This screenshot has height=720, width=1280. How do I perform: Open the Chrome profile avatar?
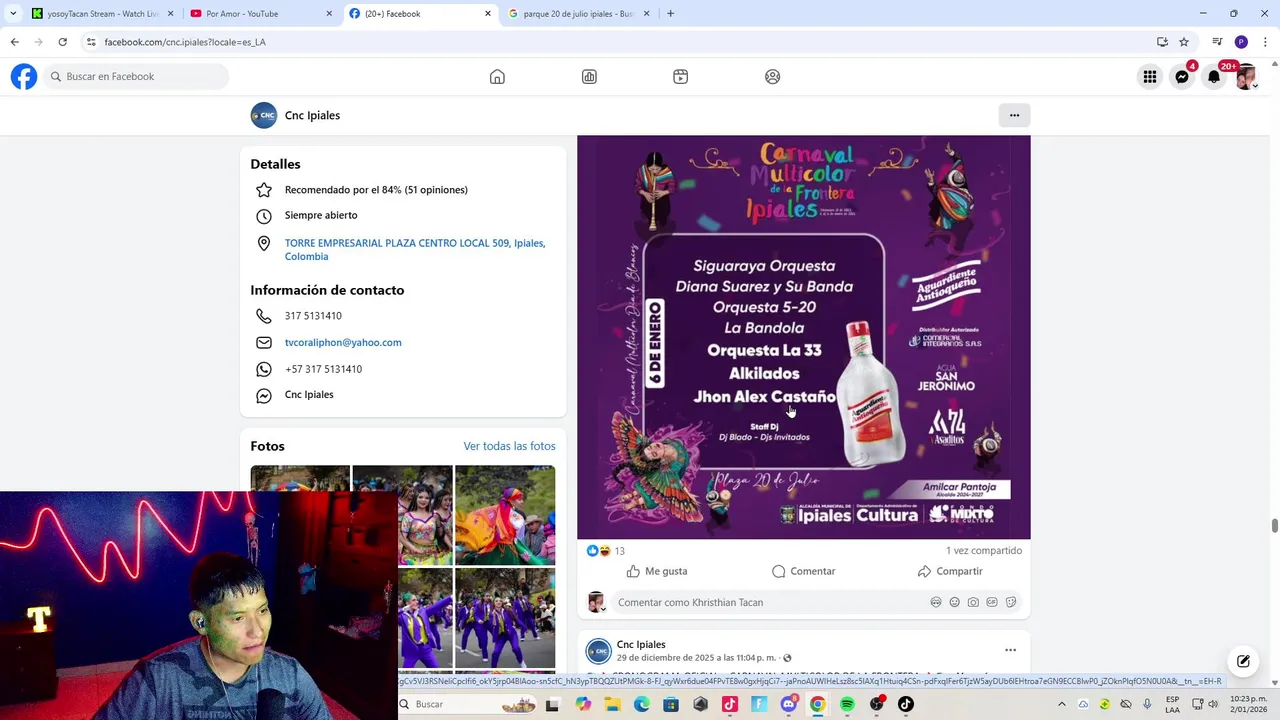coord(1241,42)
